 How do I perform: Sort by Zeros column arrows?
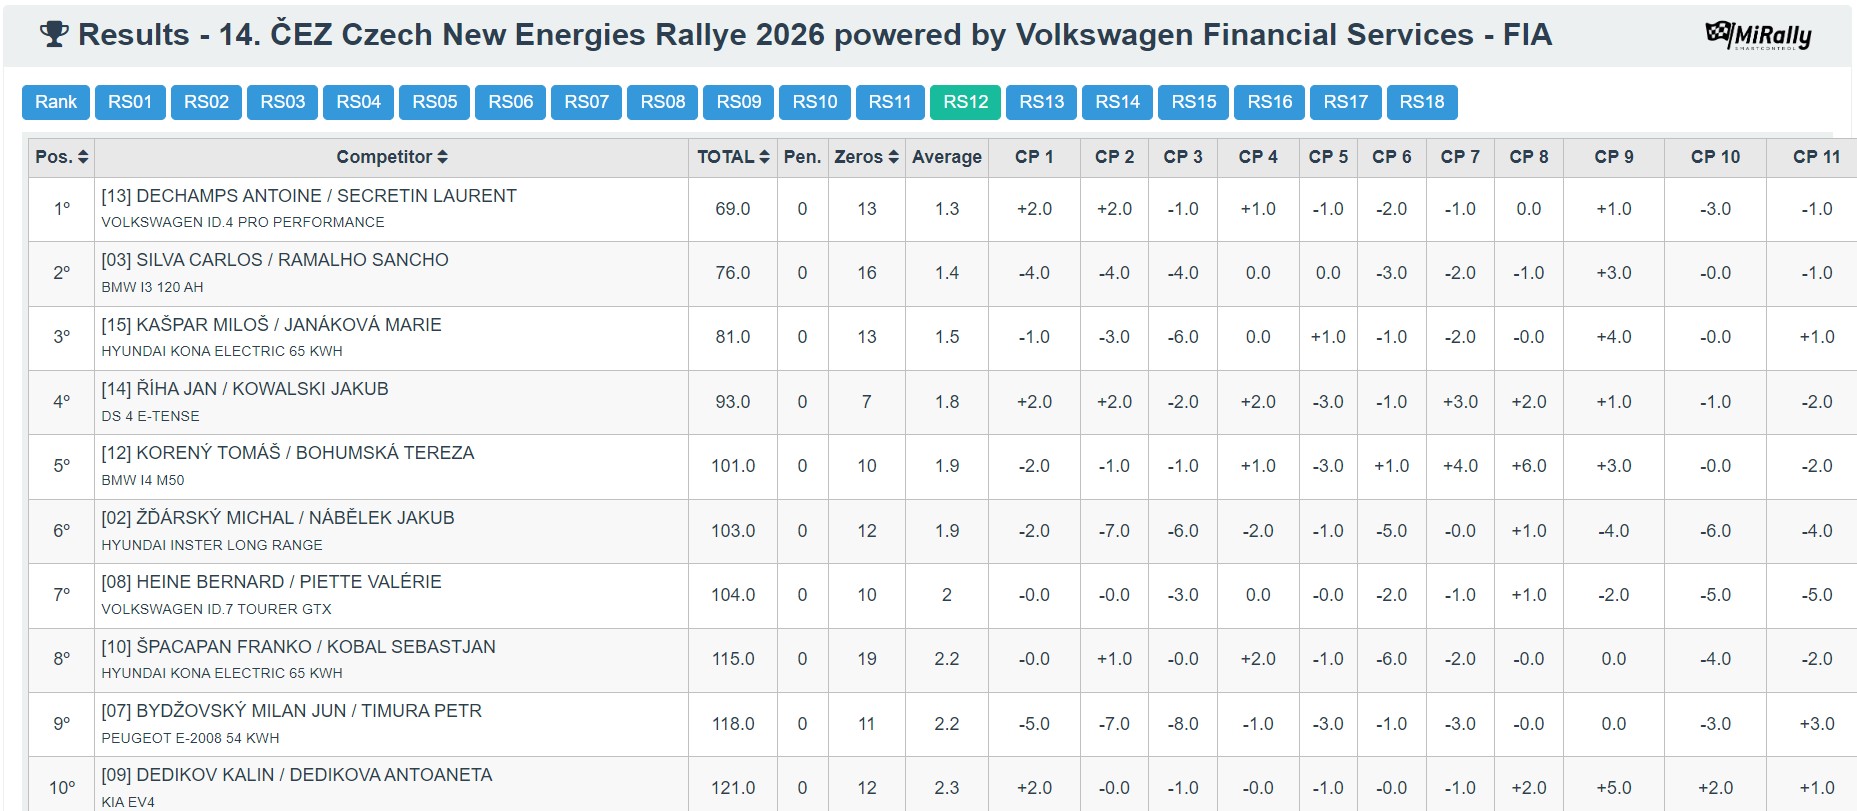click(x=893, y=157)
